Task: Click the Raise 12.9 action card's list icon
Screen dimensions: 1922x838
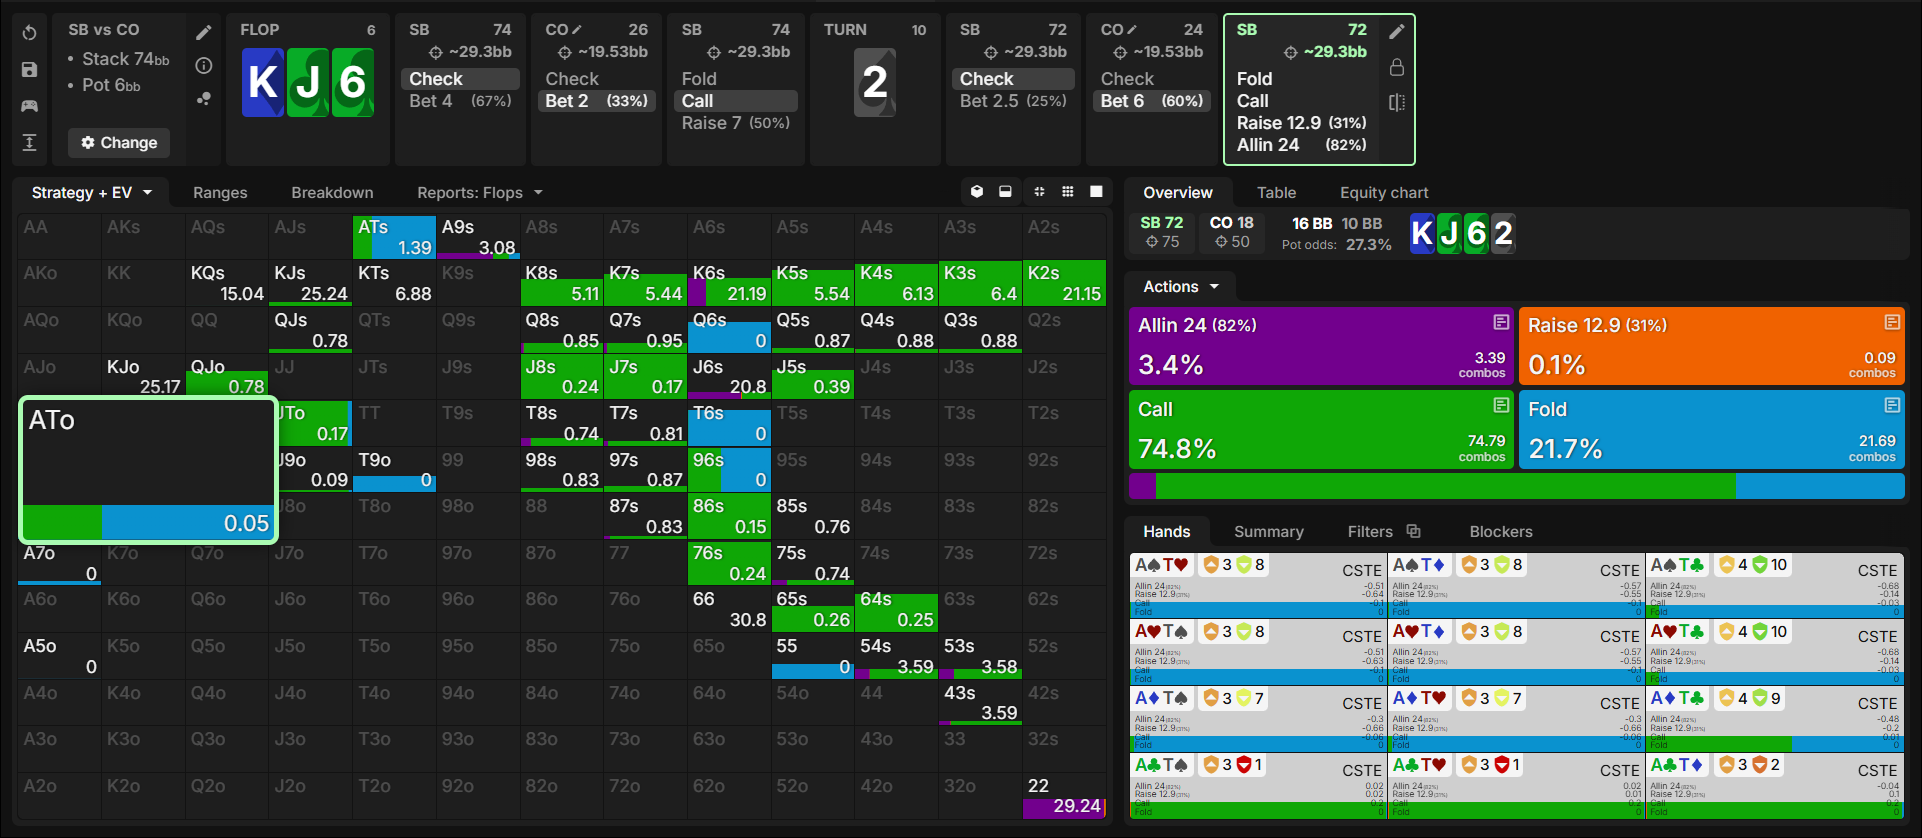Action: coord(1892,322)
